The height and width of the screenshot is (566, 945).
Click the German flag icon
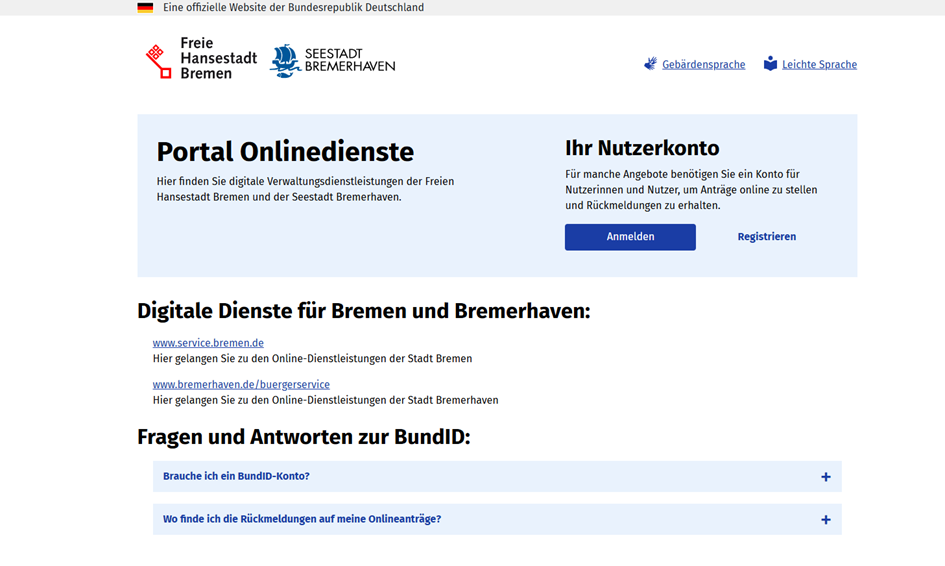(145, 8)
